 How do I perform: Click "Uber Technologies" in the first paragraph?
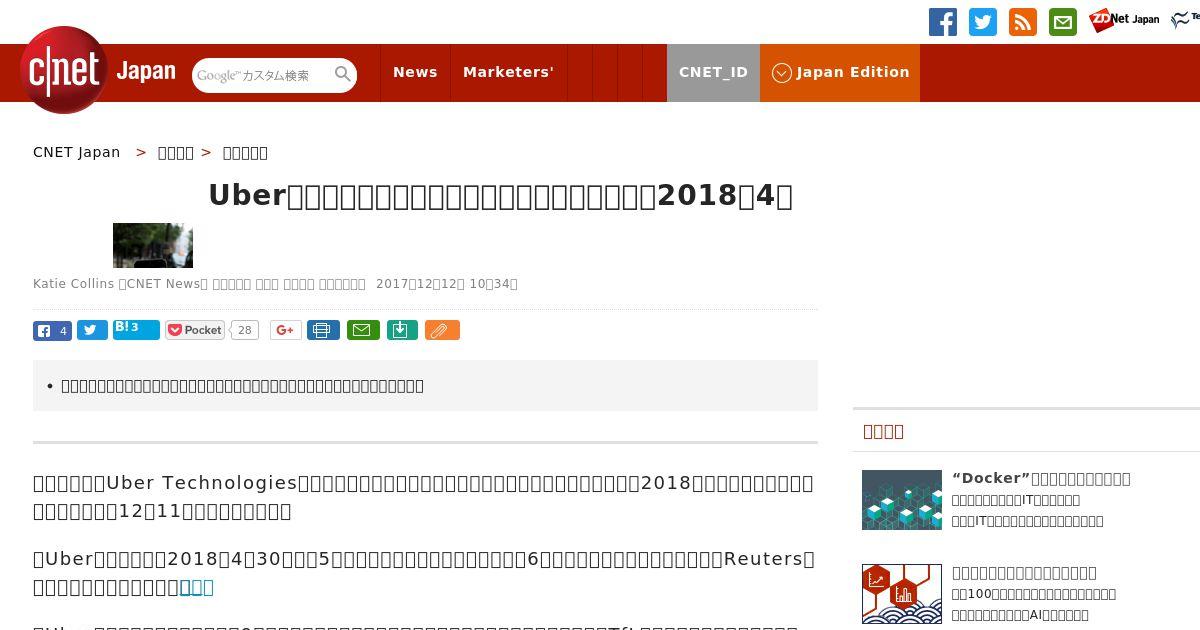pyautogui.click(x=202, y=483)
